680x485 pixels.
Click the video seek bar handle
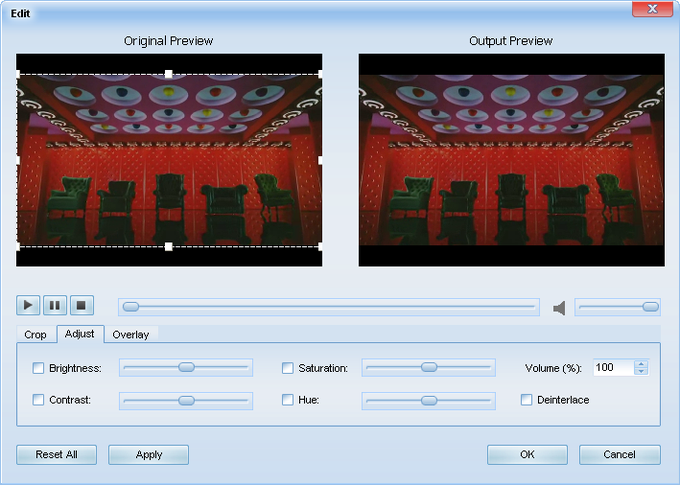[131, 307]
